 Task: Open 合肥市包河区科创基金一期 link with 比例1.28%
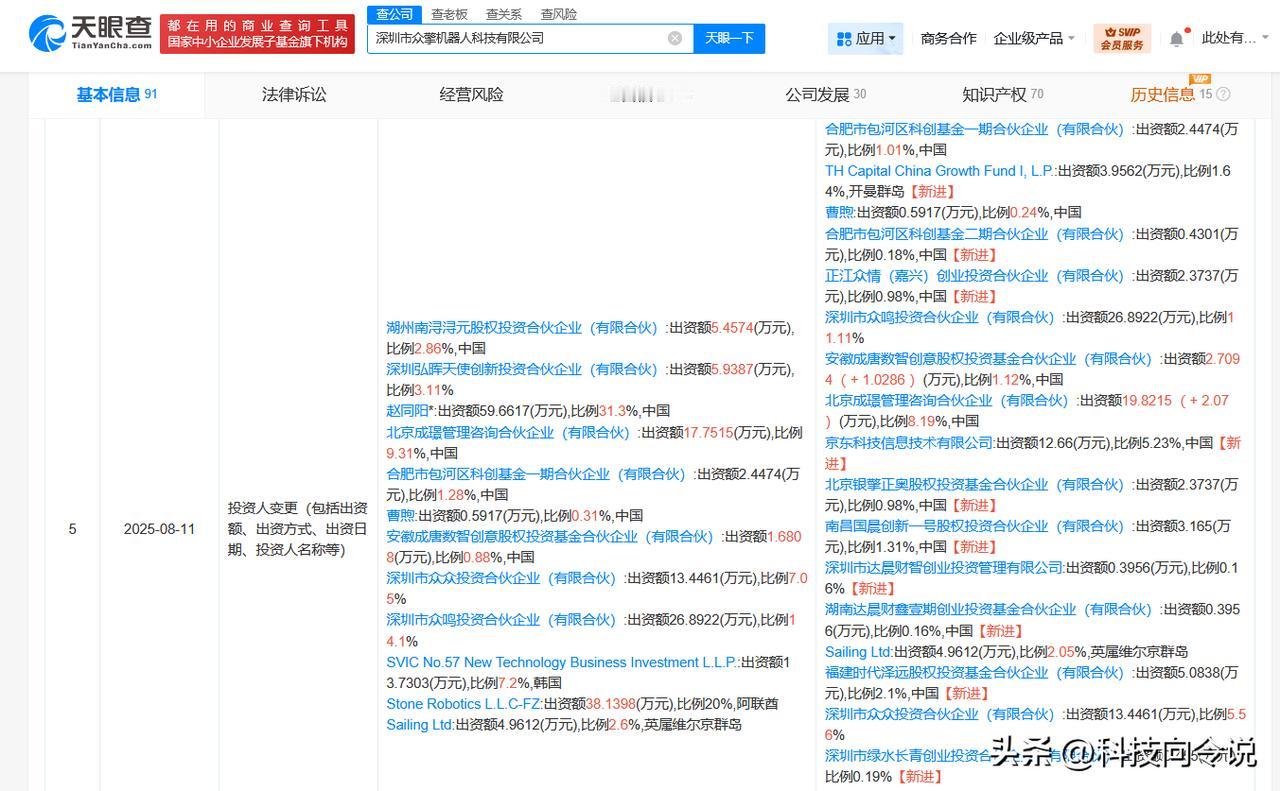[536, 474]
